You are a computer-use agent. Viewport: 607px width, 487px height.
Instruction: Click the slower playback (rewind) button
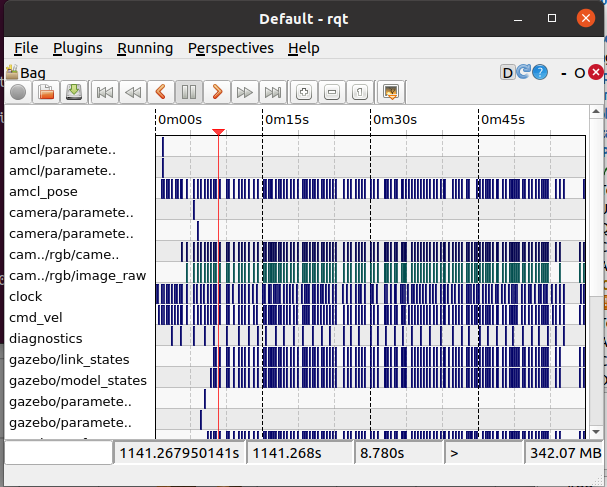point(132,92)
